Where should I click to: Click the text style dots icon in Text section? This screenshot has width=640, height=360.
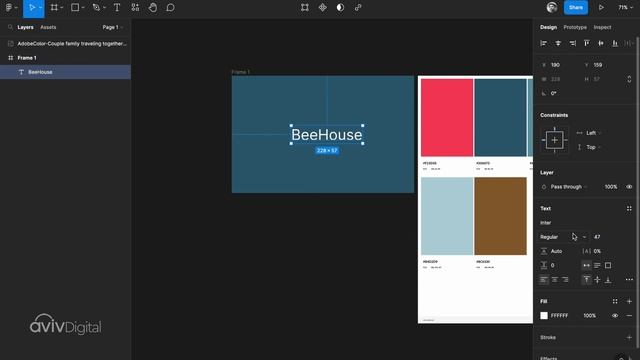[x=629, y=209]
